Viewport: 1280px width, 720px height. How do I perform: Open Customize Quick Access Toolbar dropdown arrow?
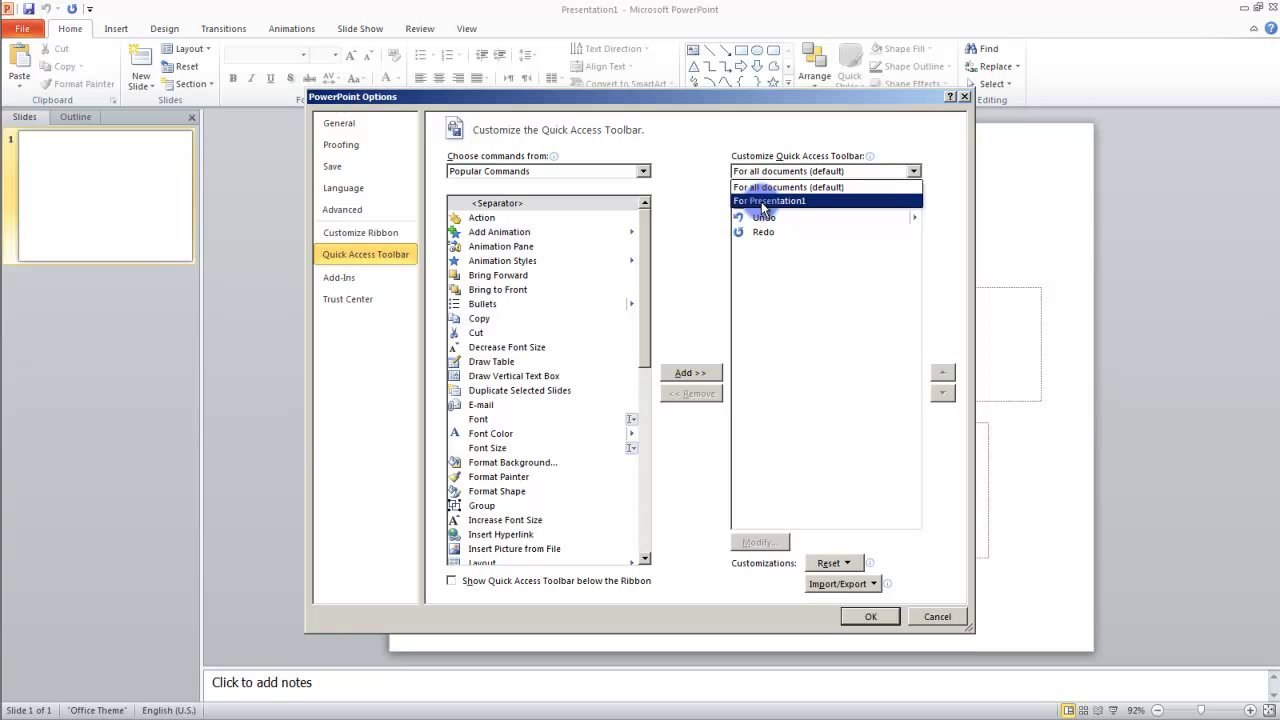coord(914,171)
